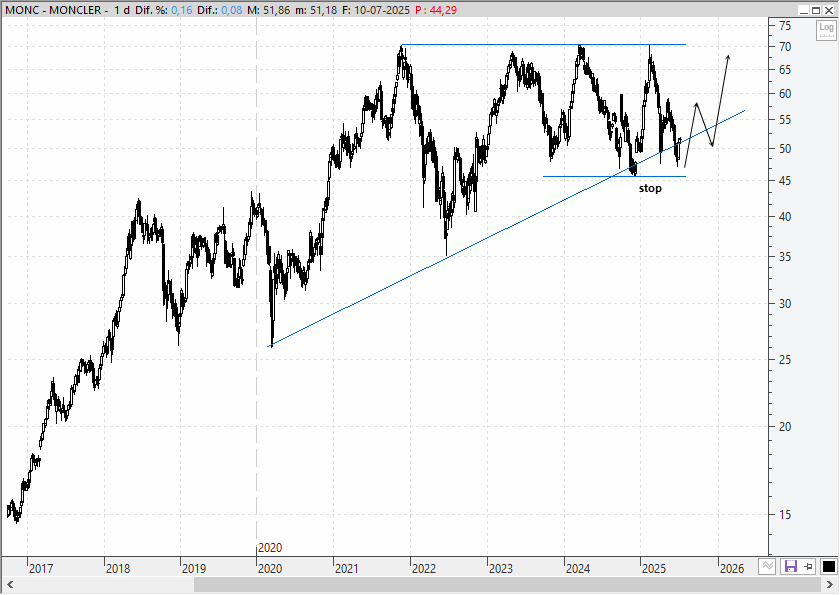Click the 'MONC - MONCLER' title text
This screenshot has width=840, height=595.
(53, 10)
